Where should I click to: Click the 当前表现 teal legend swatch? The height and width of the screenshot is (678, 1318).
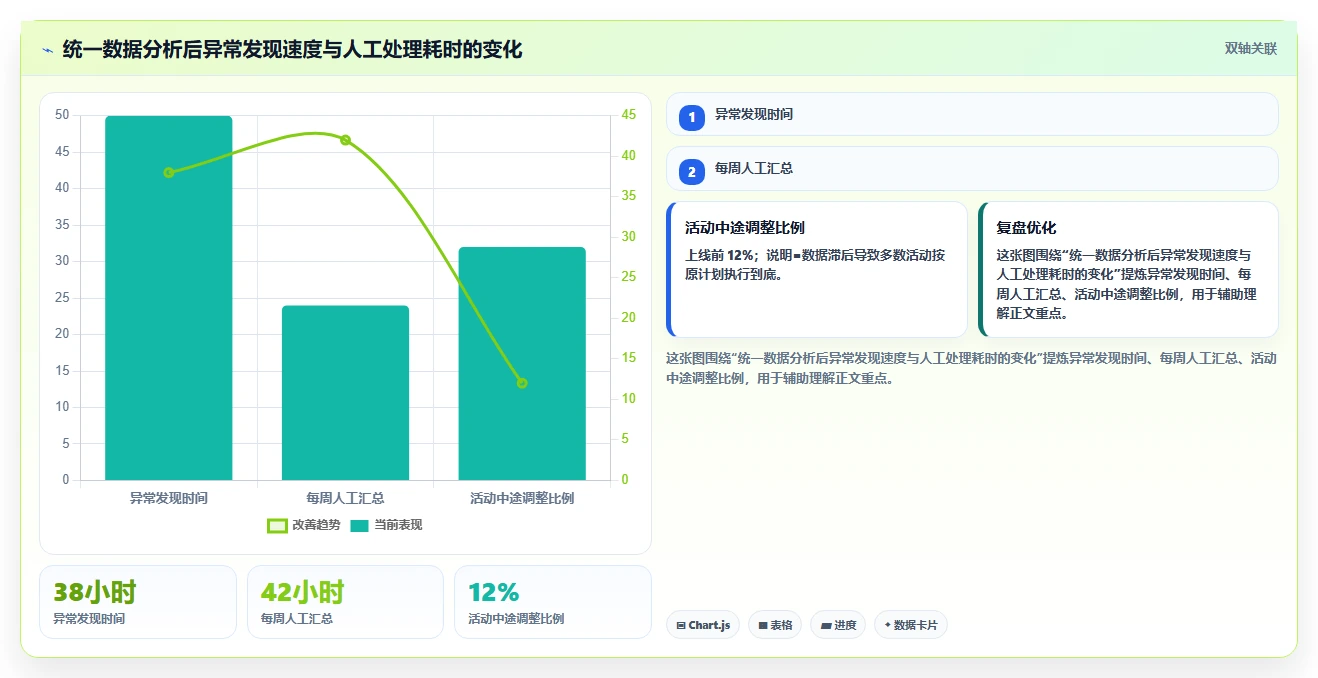[360, 525]
